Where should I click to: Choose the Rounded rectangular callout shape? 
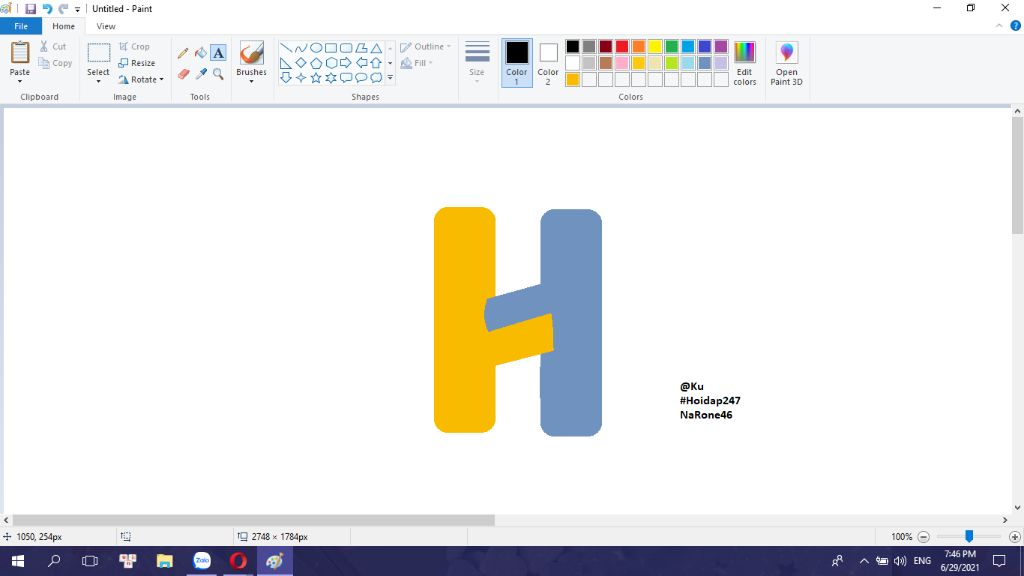pyautogui.click(x=346, y=78)
